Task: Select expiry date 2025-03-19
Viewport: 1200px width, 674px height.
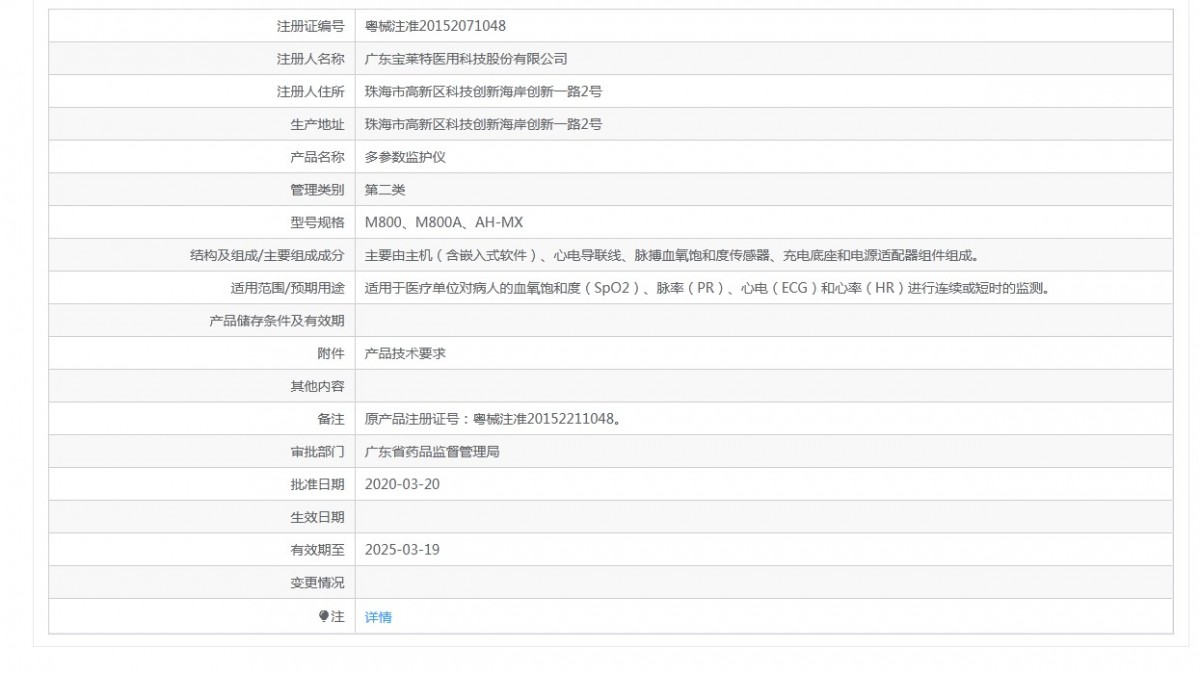Action: (403, 549)
